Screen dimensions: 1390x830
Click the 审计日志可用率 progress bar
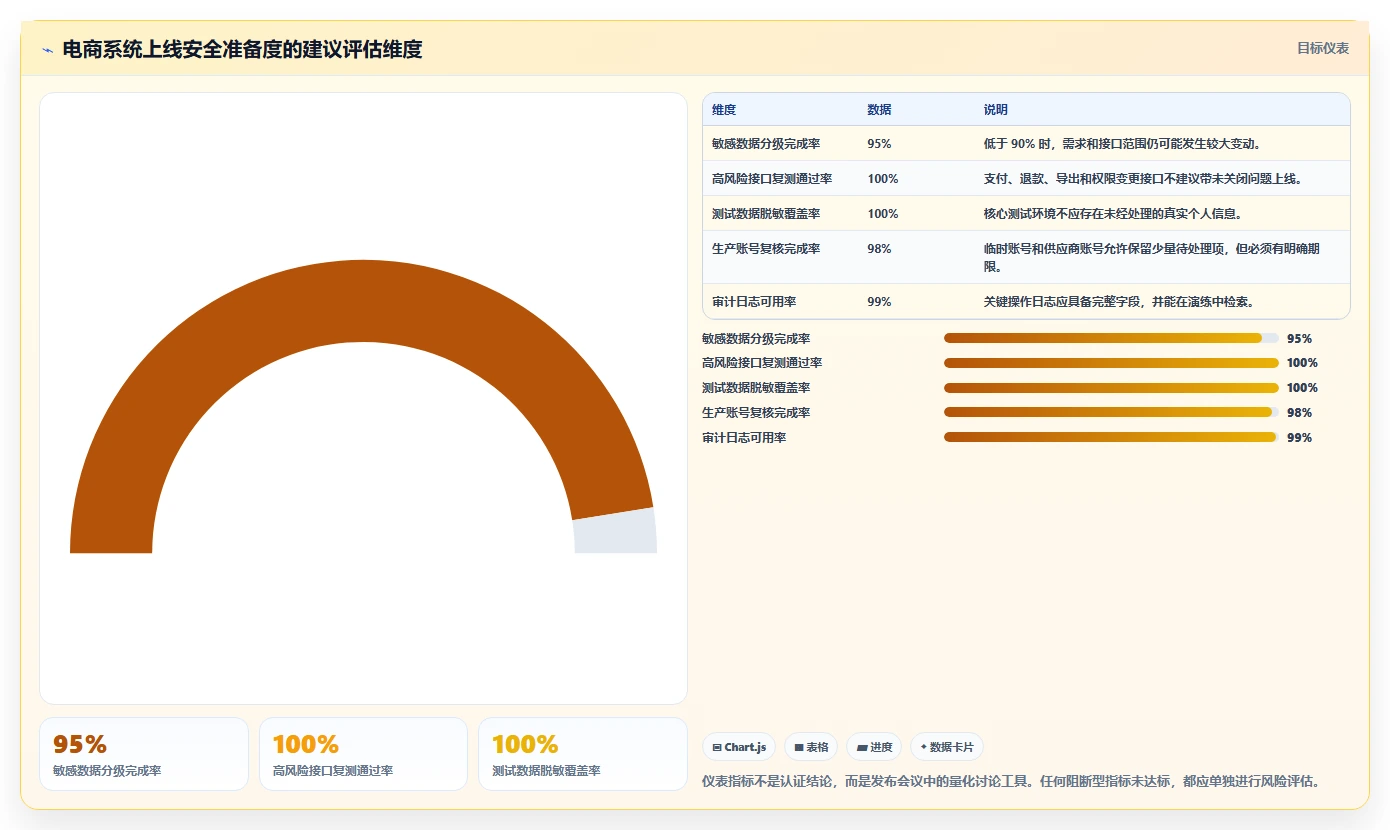pos(1111,437)
